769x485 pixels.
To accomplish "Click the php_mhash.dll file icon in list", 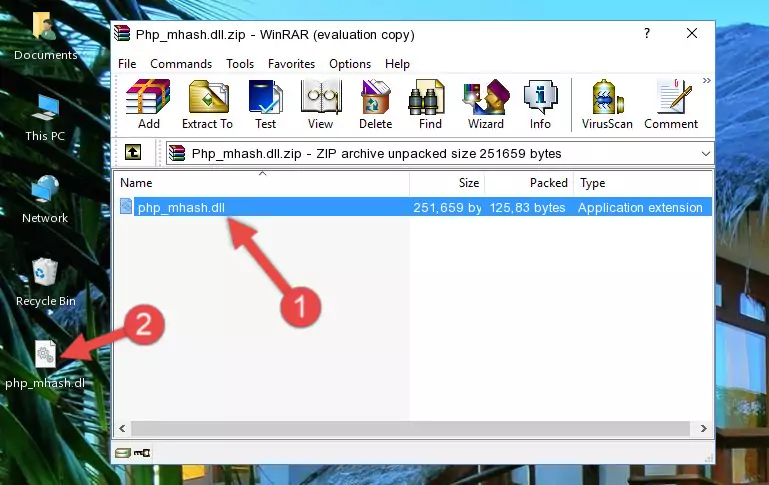I will pos(126,206).
